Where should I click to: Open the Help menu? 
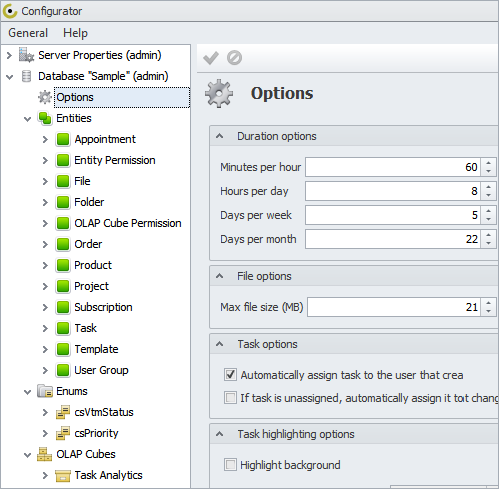click(75, 33)
